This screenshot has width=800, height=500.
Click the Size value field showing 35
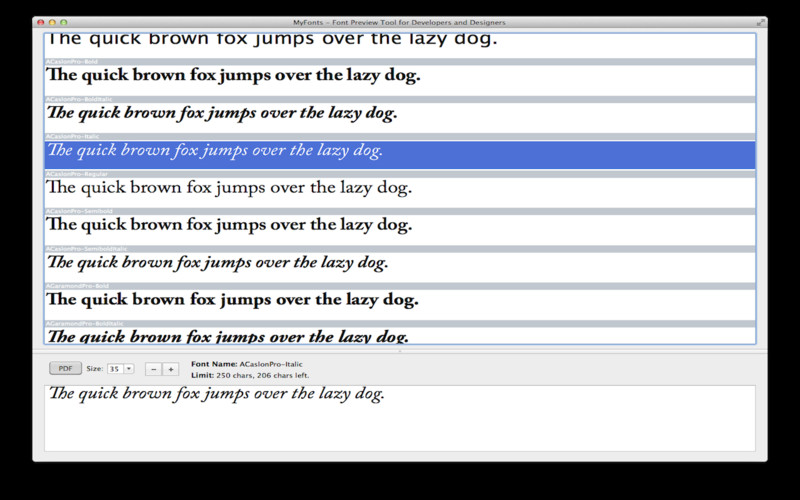pyautogui.click(x=115, y=368)
